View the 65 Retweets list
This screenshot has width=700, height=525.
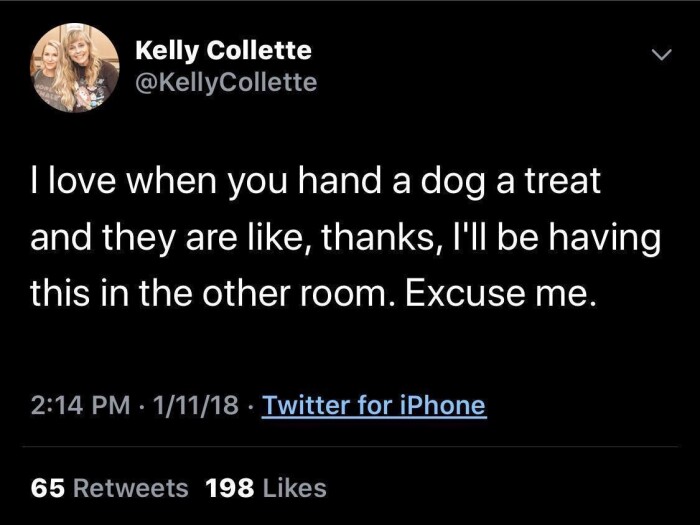point(110,488)
